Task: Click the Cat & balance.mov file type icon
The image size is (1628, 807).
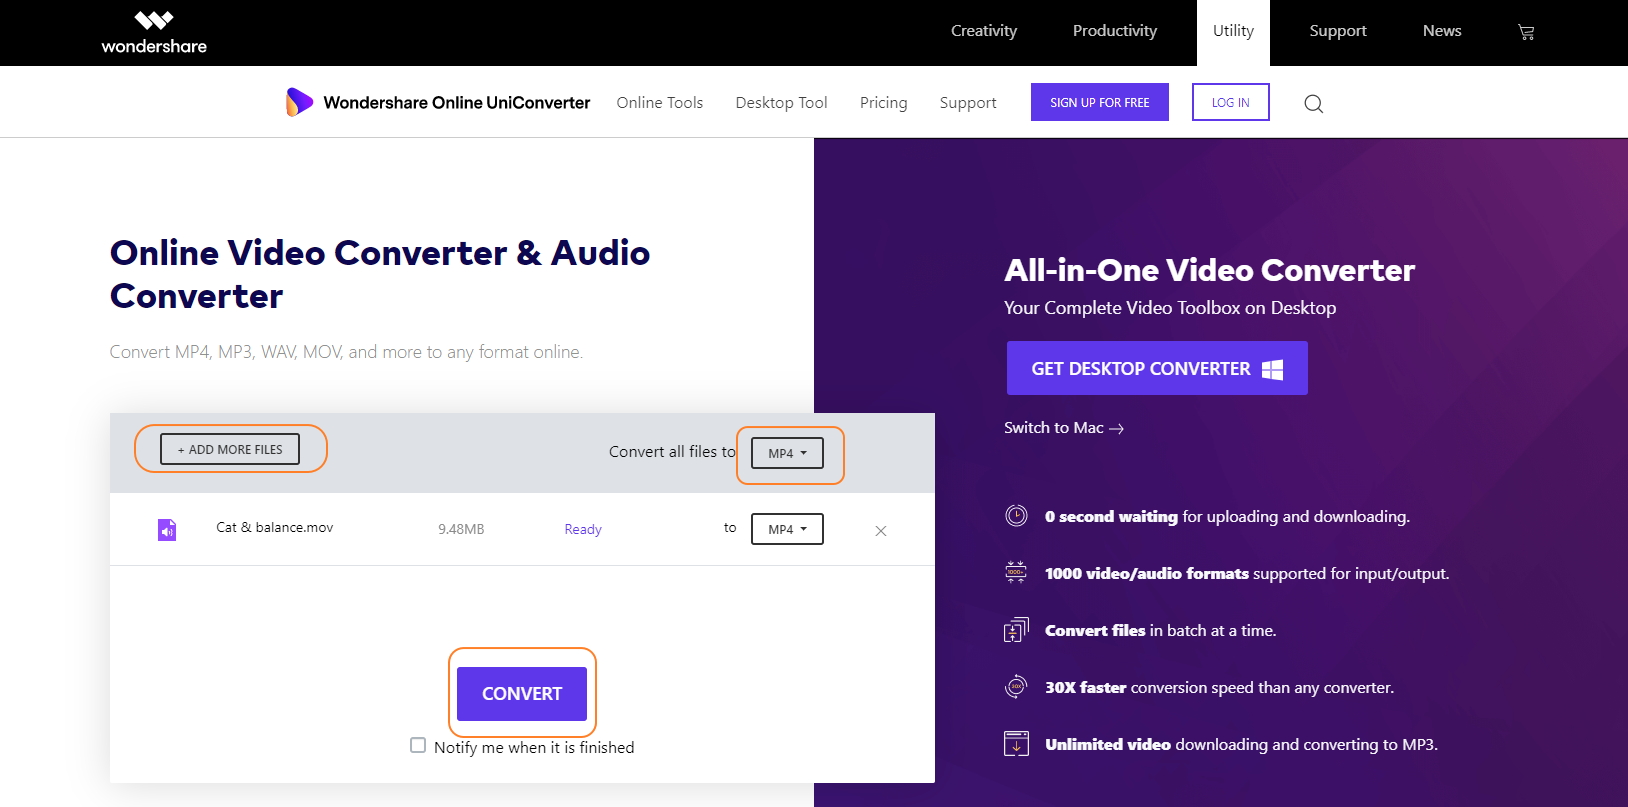Action: [167, 529]
